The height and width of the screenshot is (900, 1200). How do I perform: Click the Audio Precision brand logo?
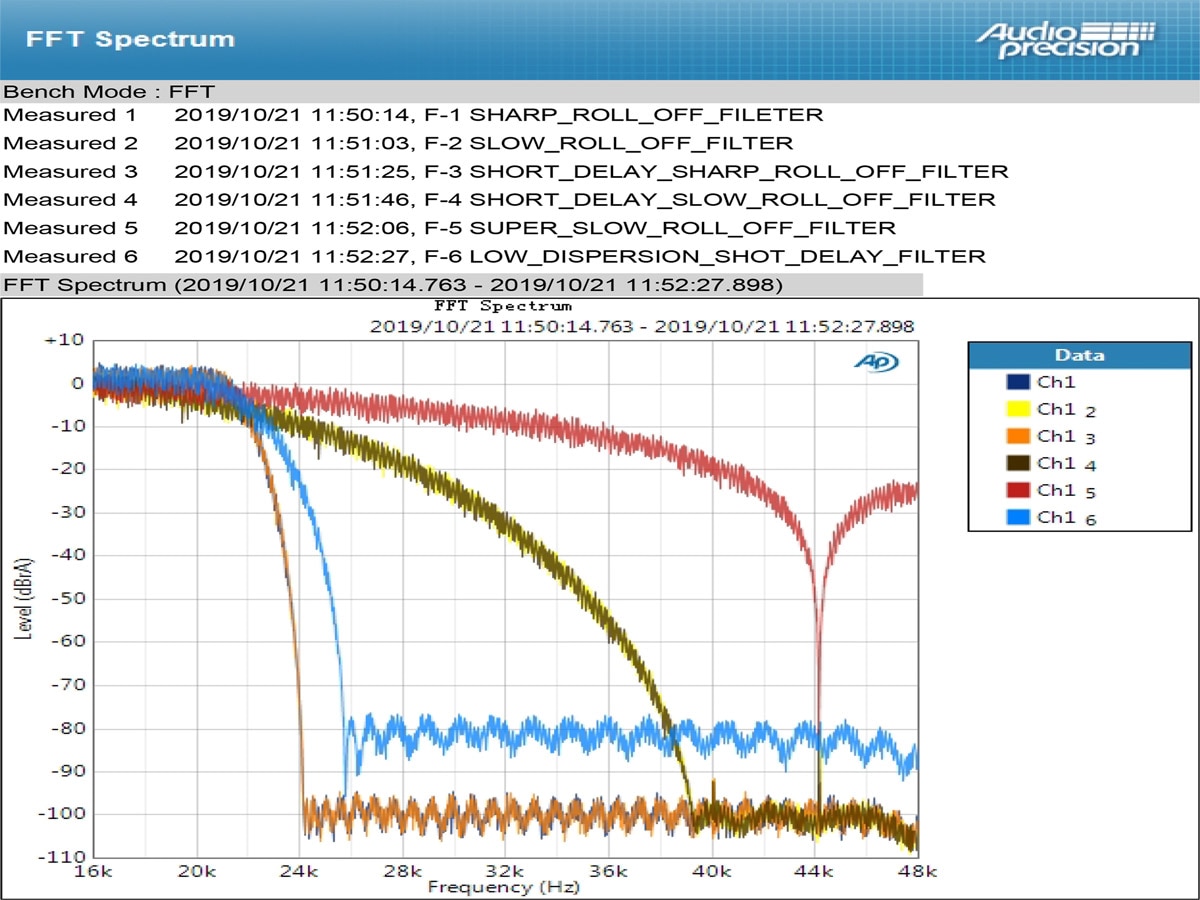[1060, 37]
